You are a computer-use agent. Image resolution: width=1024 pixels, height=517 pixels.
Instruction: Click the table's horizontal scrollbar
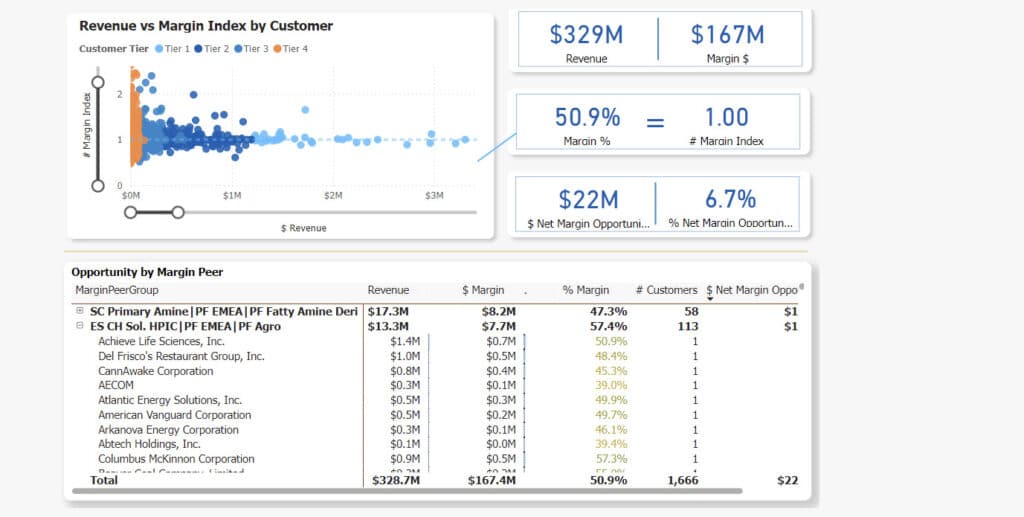pyautogui.click(x=407, y=491)
